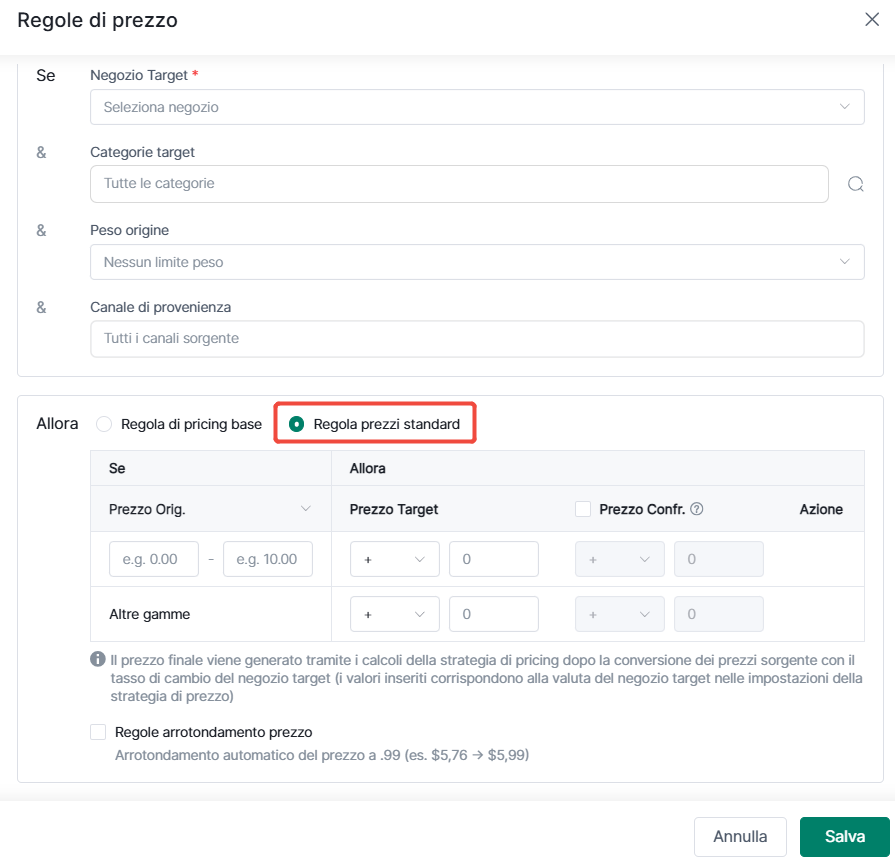
Task: Select Regola di pricing base radio
Action: coord(104,424)
